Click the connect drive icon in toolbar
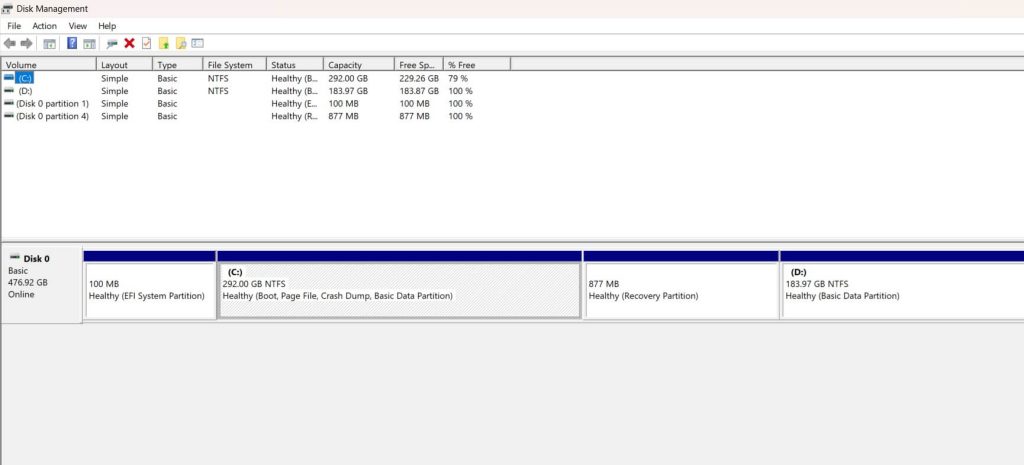Screen dimensions: 1024x465 point(112,44)
